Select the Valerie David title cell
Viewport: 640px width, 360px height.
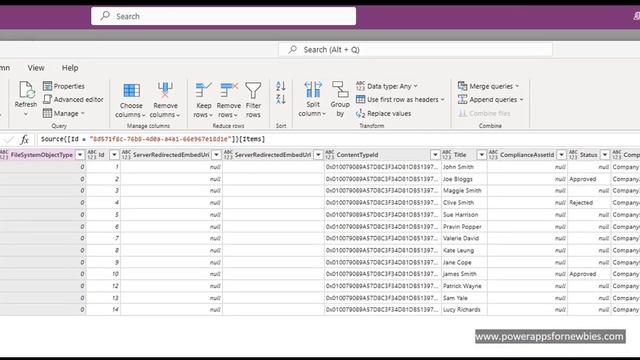[464, 238]
